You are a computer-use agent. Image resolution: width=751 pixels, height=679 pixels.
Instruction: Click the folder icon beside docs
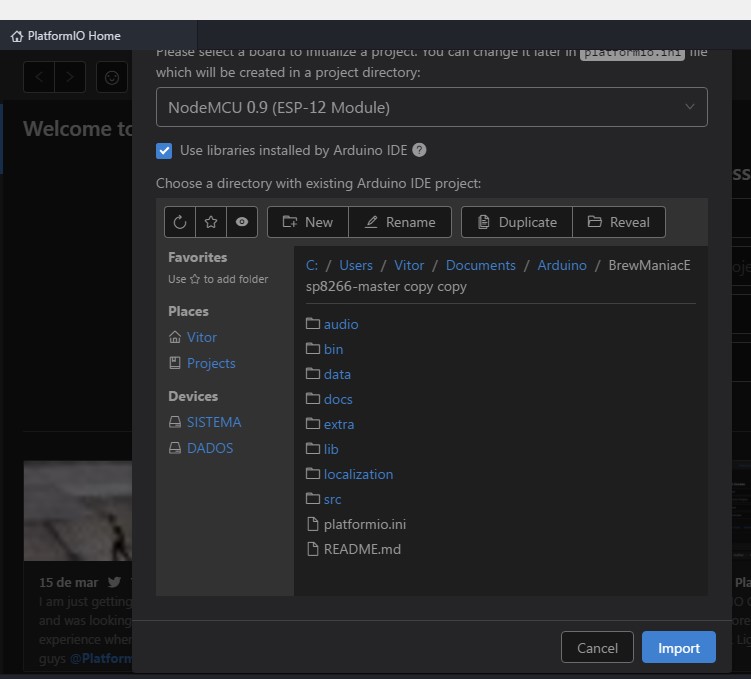coord(313,398)
